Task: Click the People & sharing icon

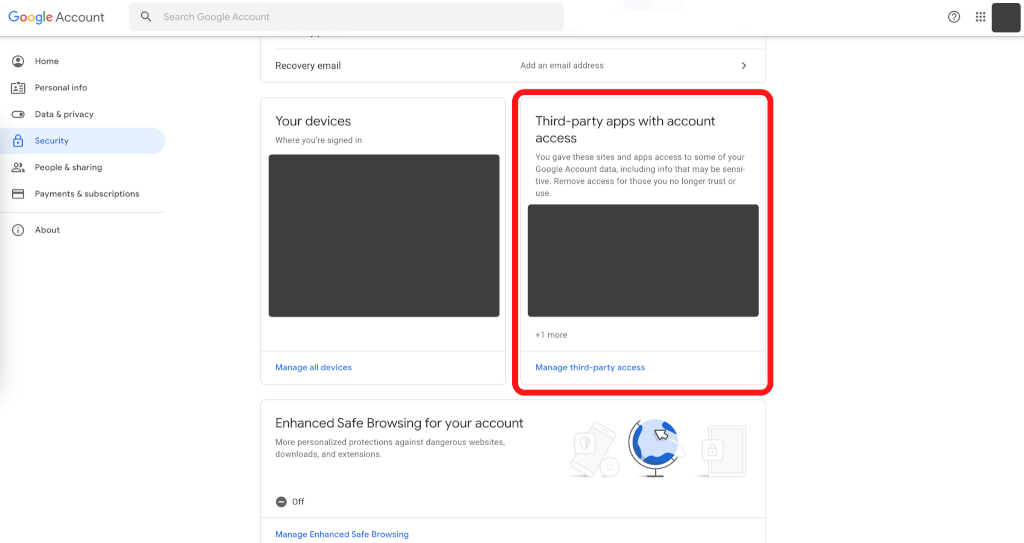Action: click(18, 168)
